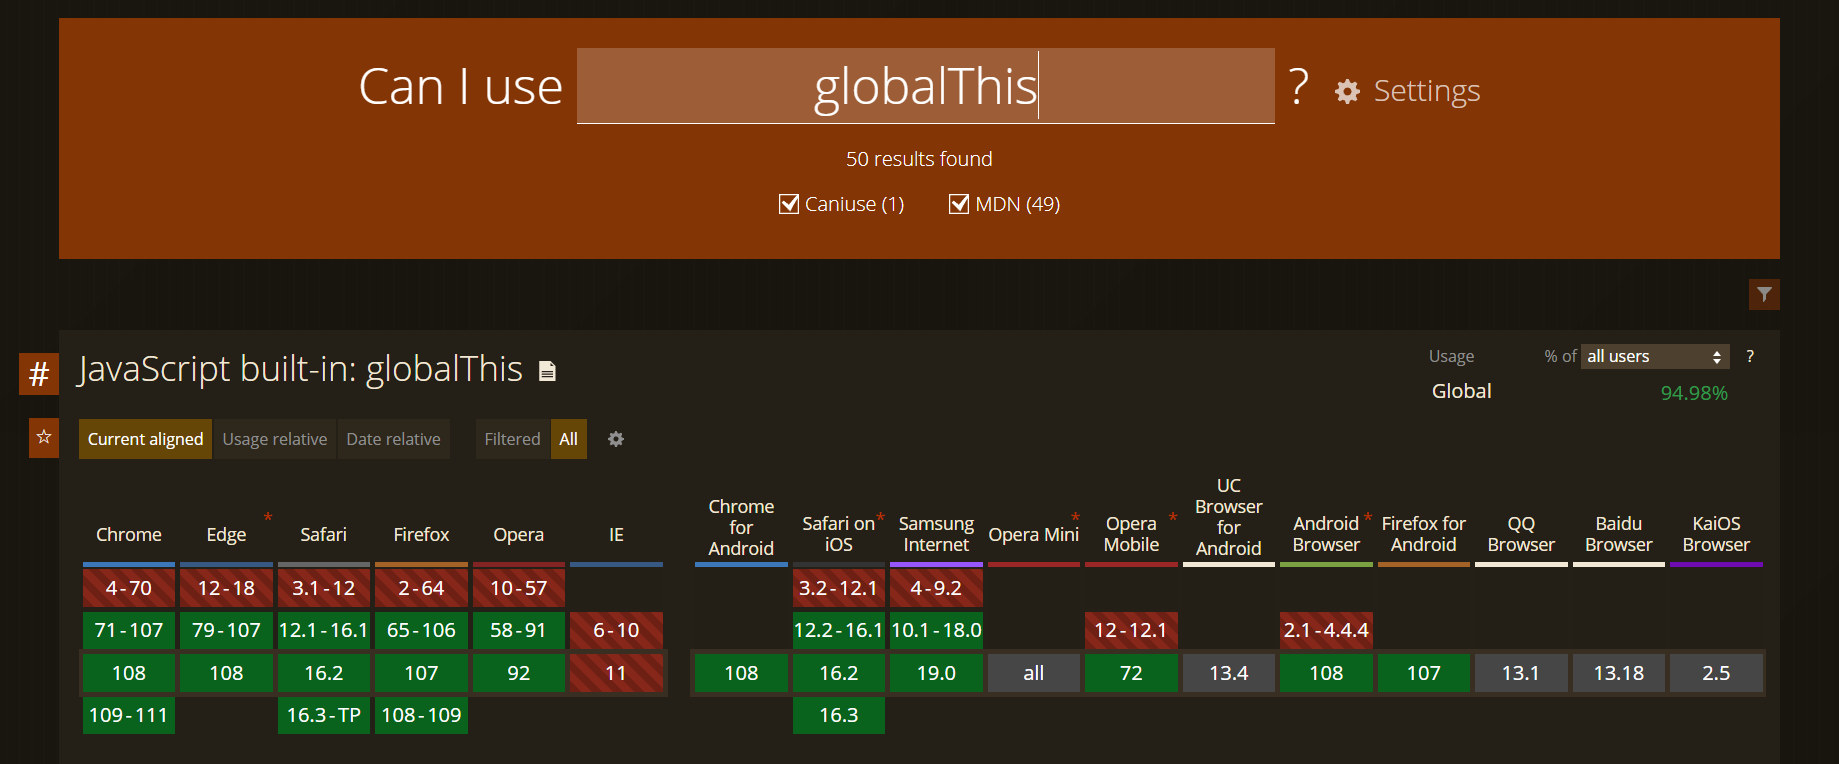Click the Opera column header

(x=518, y=535)
